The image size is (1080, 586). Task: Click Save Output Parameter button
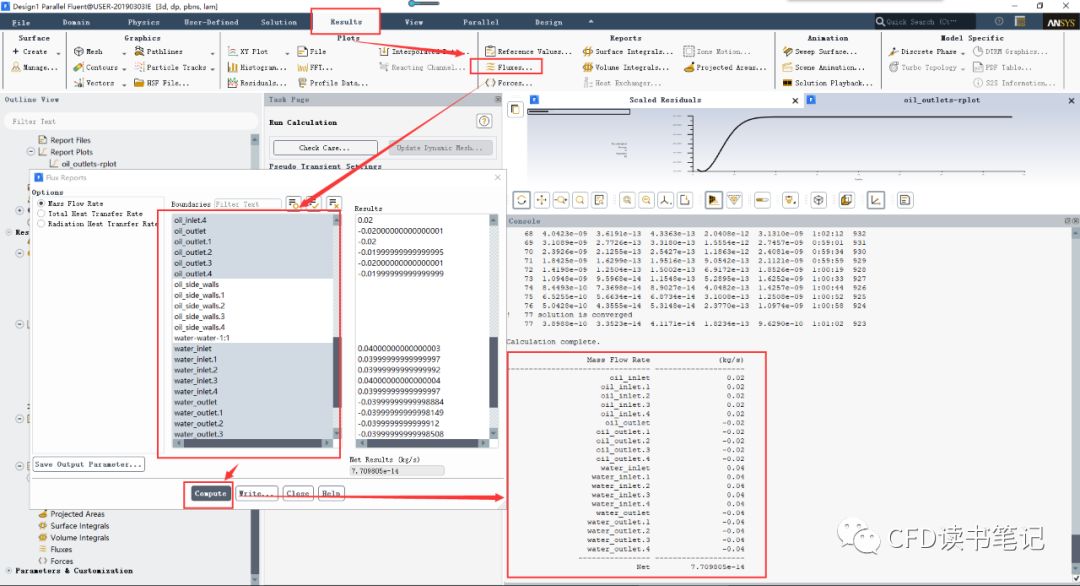(x=89, y=464)
